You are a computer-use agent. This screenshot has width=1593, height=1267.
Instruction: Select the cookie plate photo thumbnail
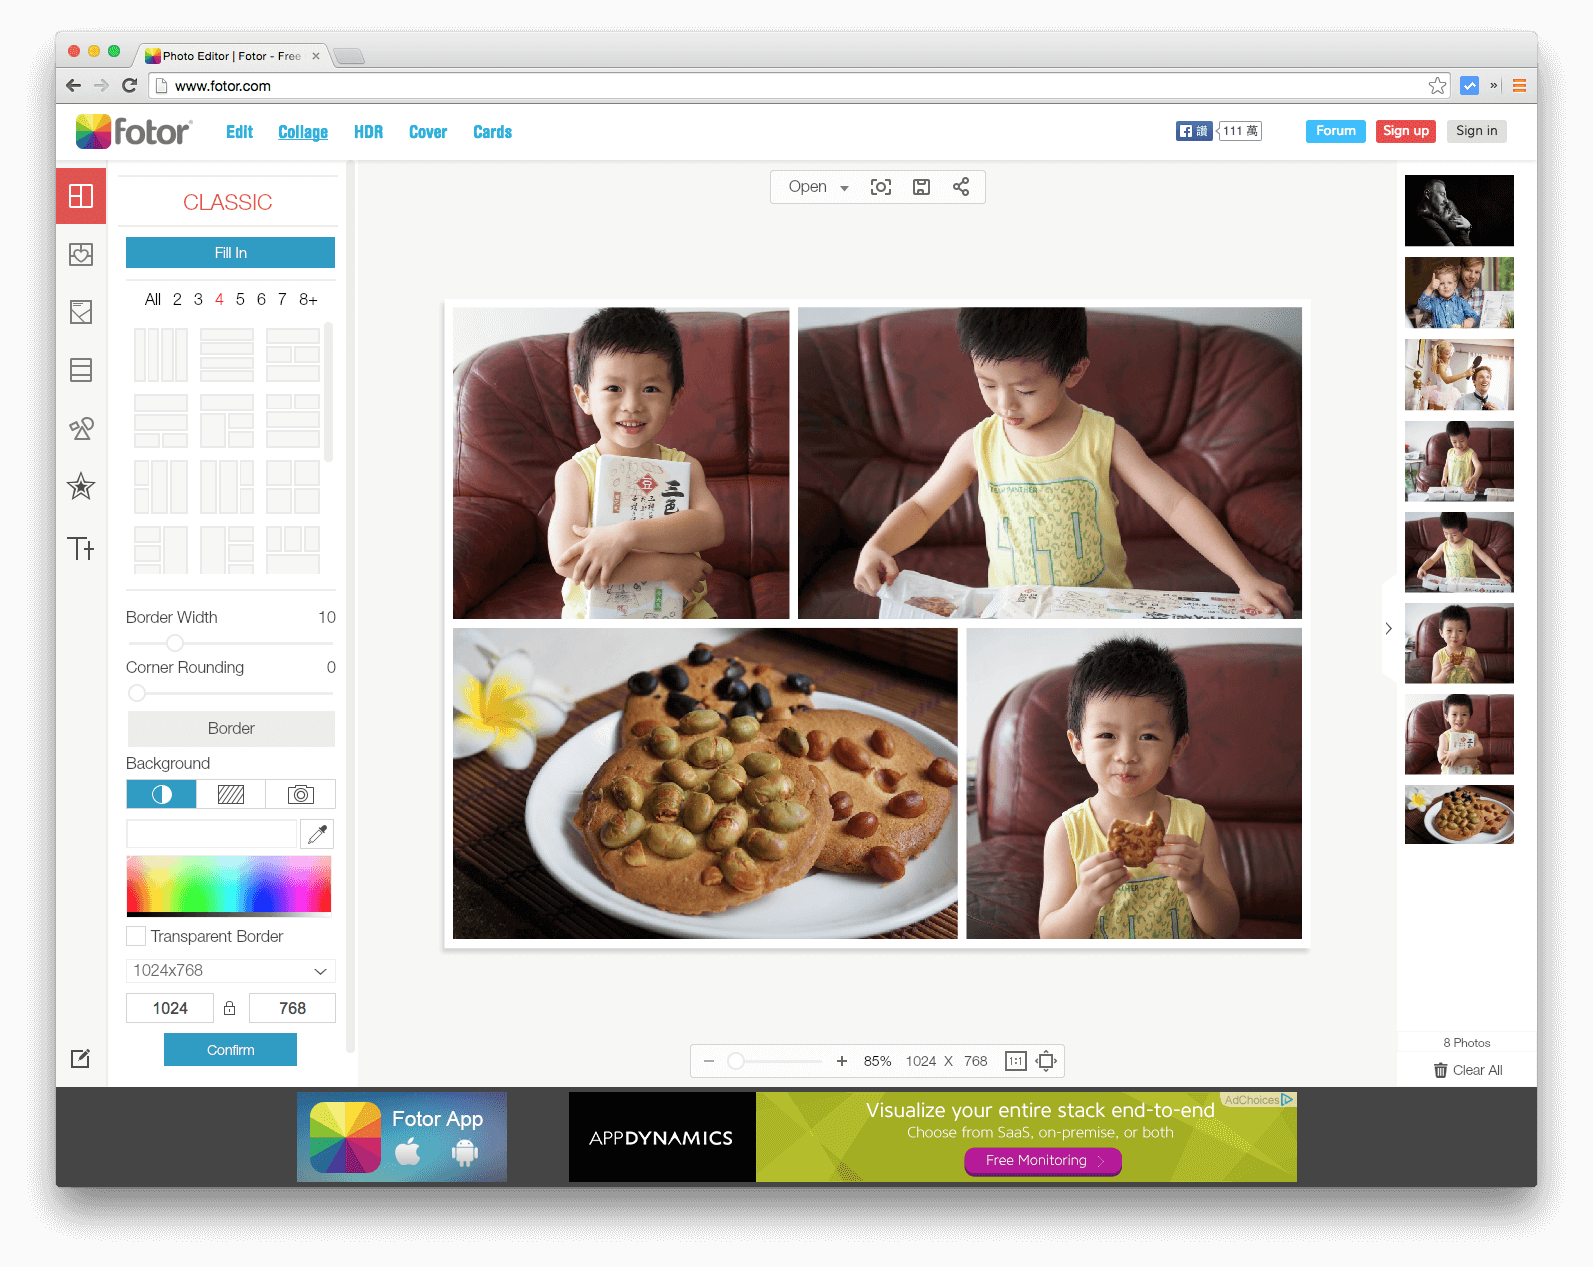[1459, 814]
